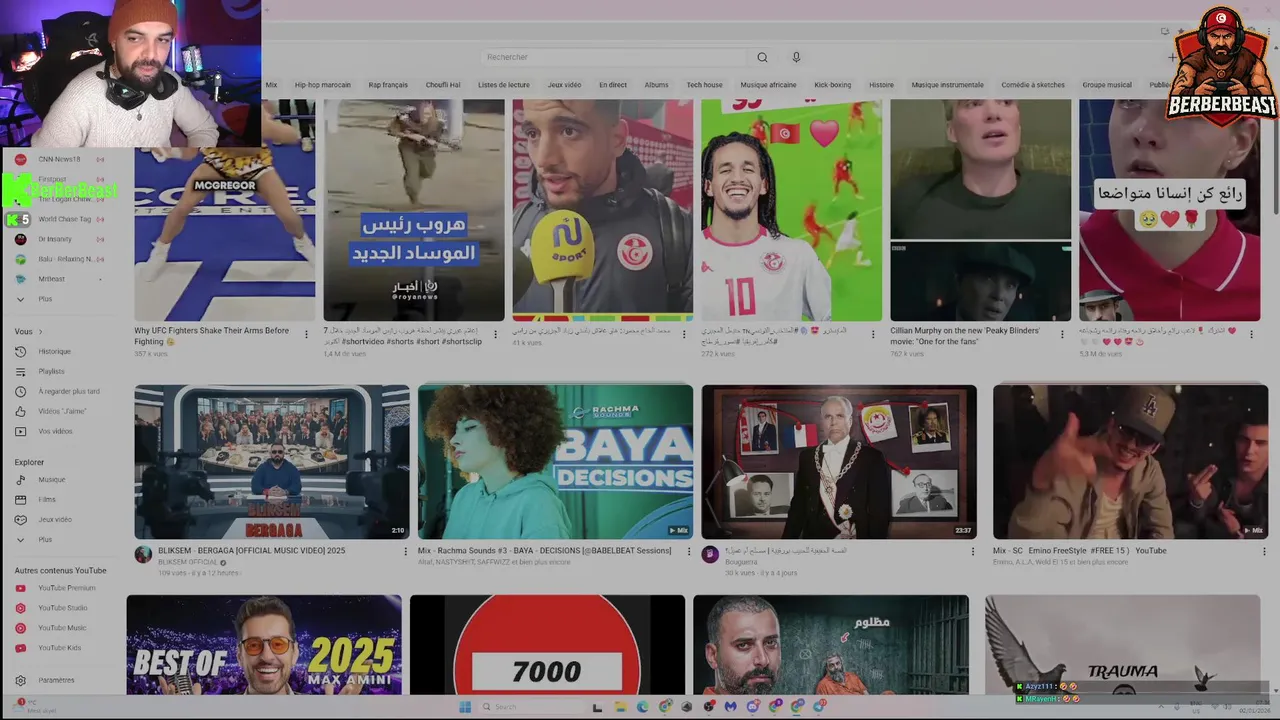This screenshot has width=1280, height=720.
Task: Open title "Why UFC Fighters Shake Their Arms"
Action: [x=212, y=335]
